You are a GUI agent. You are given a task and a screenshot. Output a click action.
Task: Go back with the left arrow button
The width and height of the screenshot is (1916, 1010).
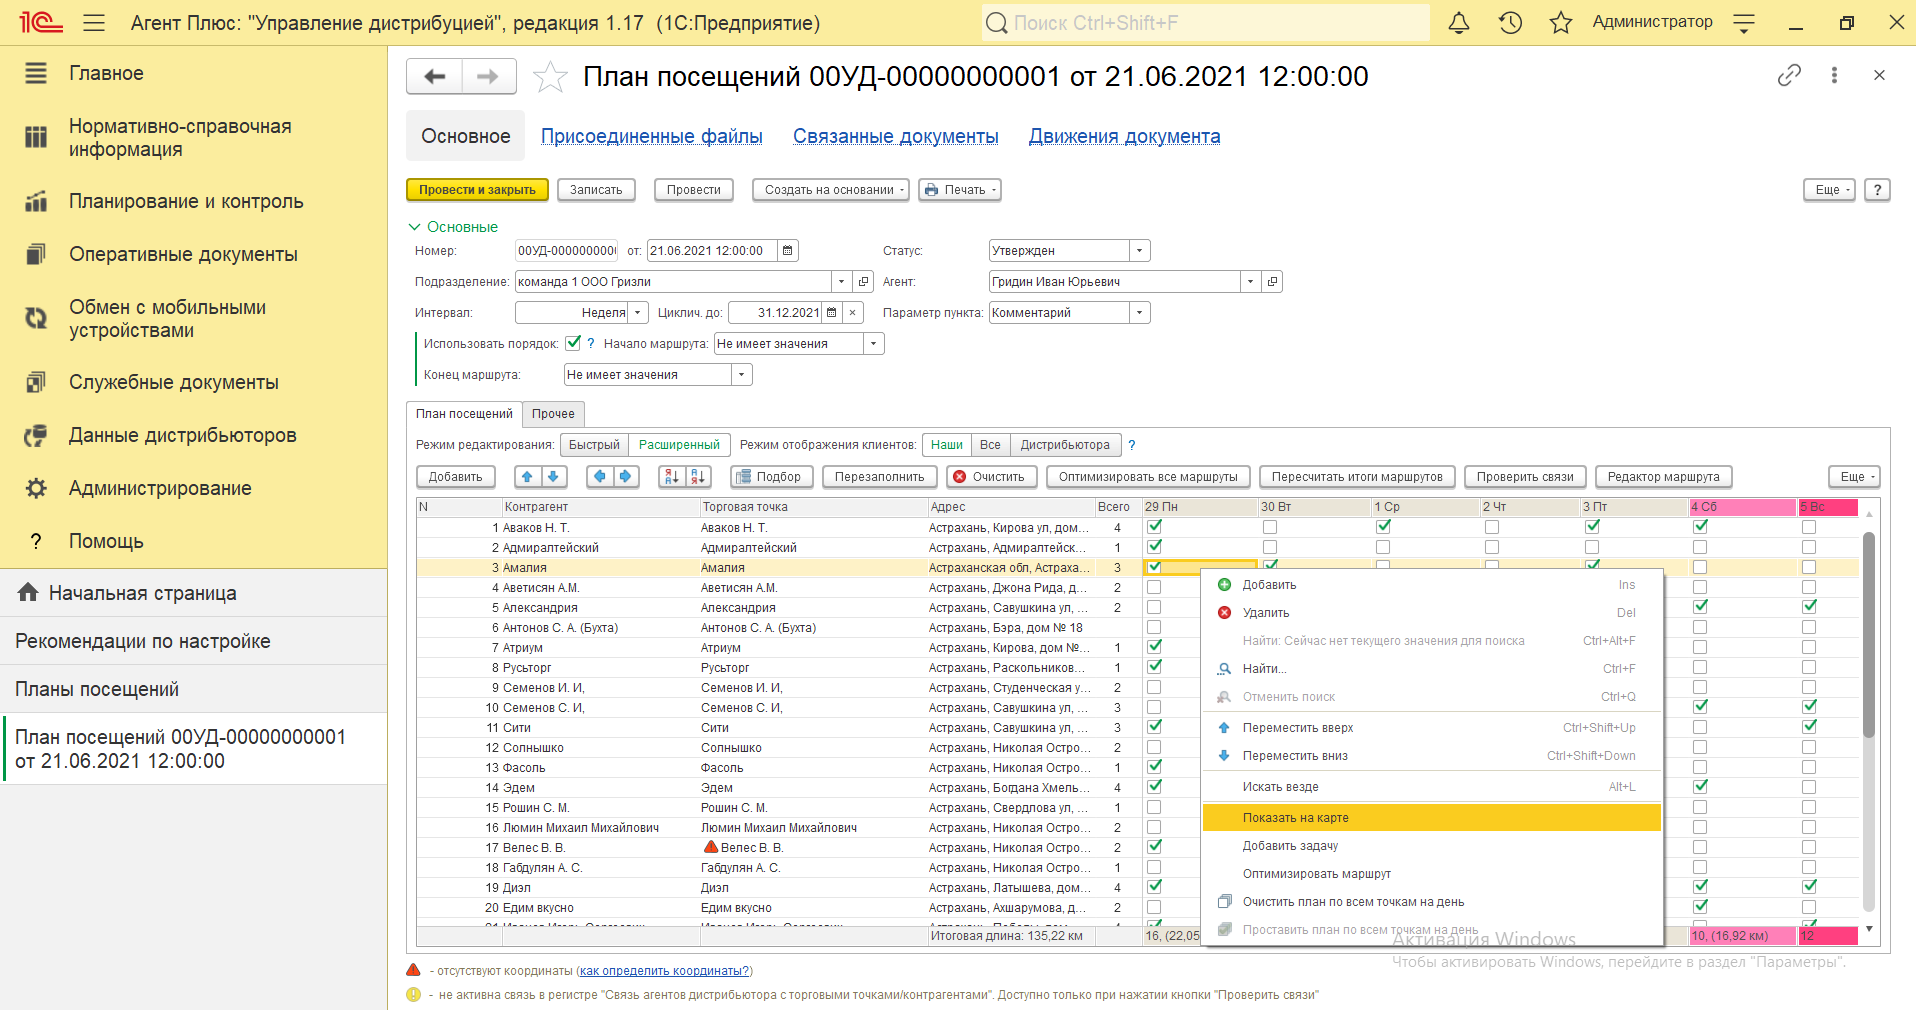point(434,76)
